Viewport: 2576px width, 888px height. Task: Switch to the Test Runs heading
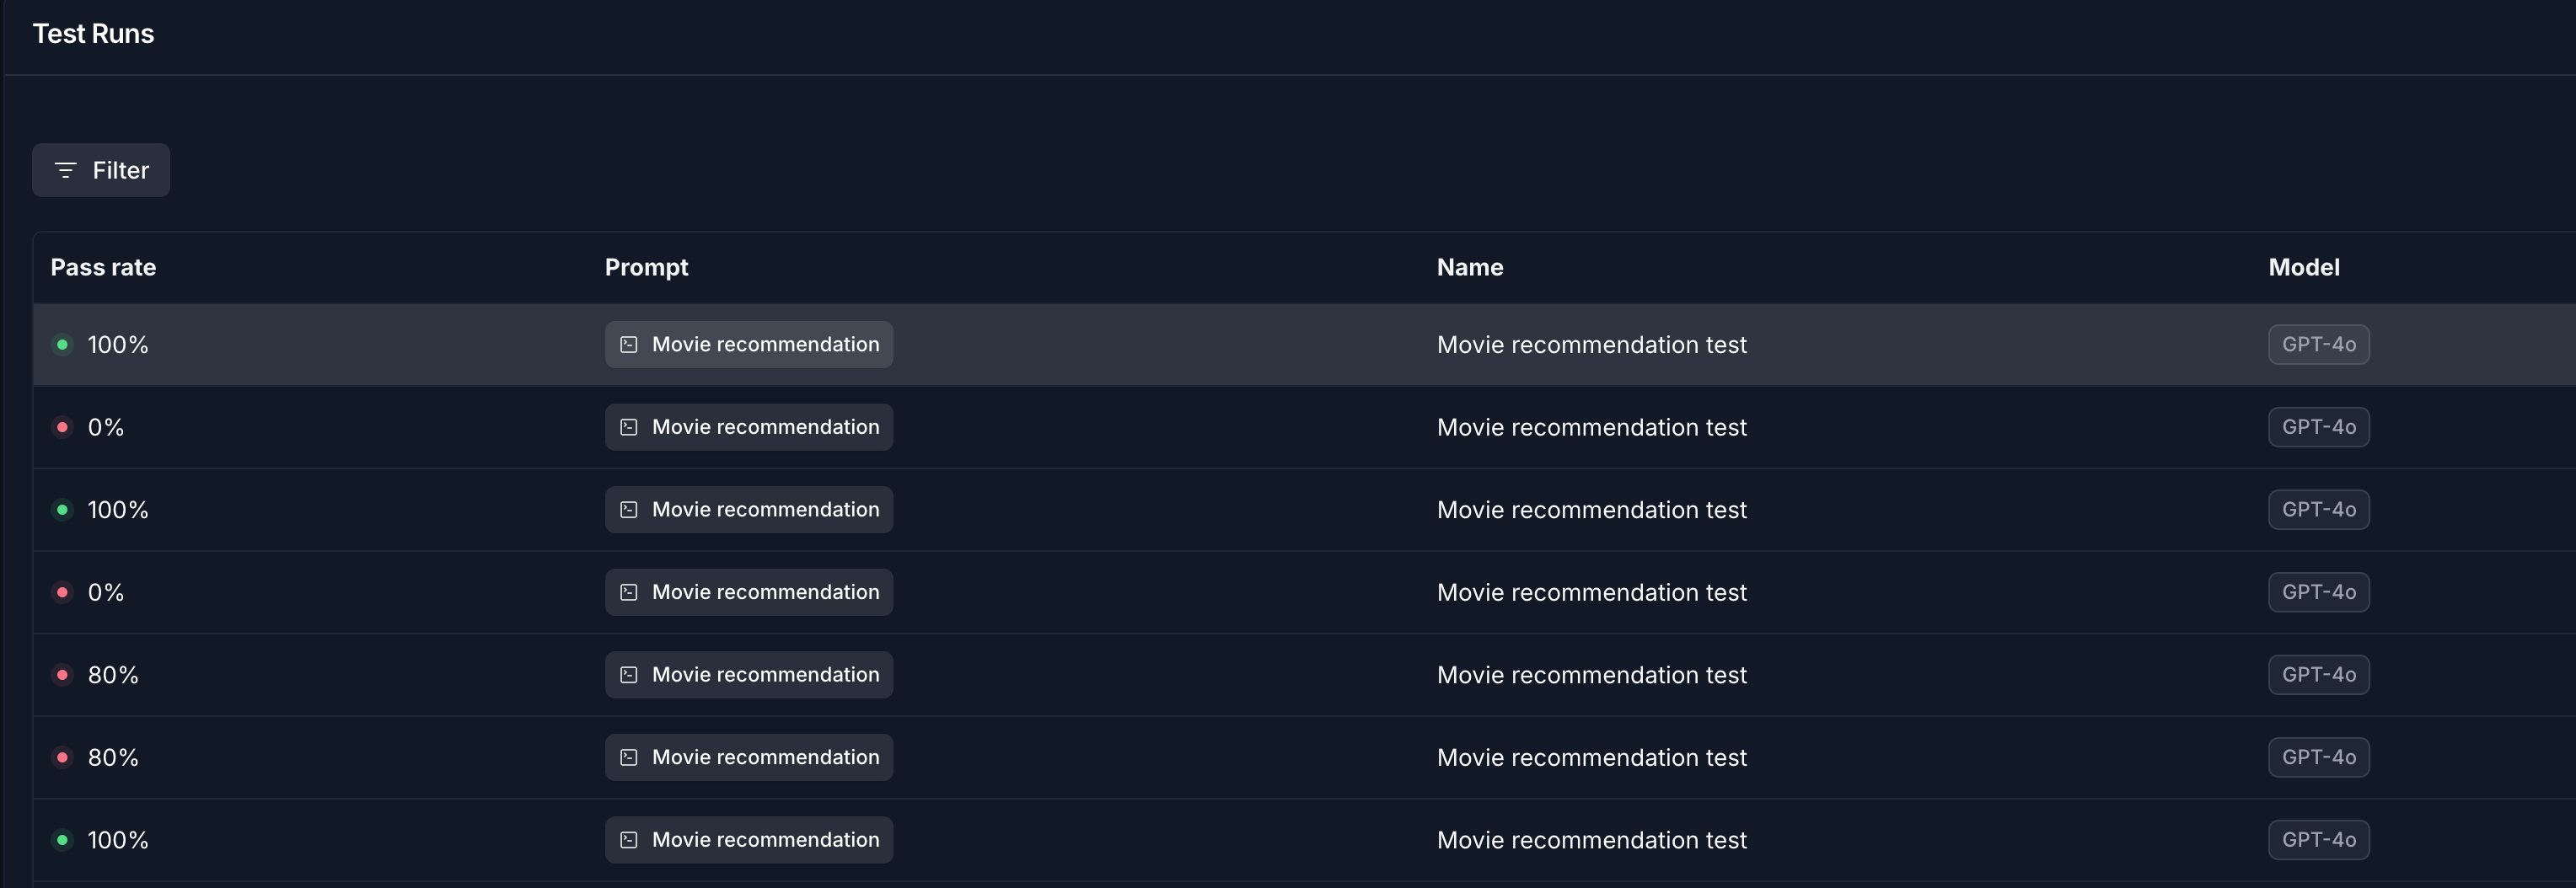[93, 33]
